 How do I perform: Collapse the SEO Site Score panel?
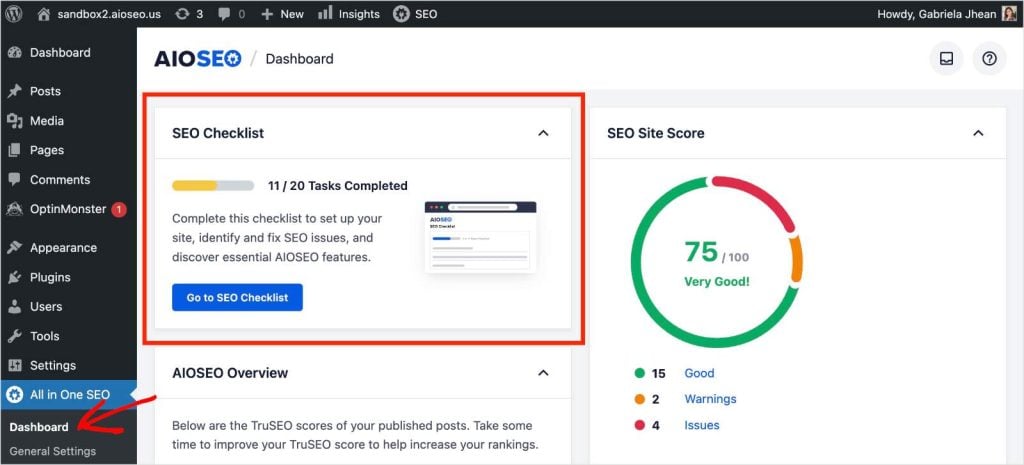978,133
